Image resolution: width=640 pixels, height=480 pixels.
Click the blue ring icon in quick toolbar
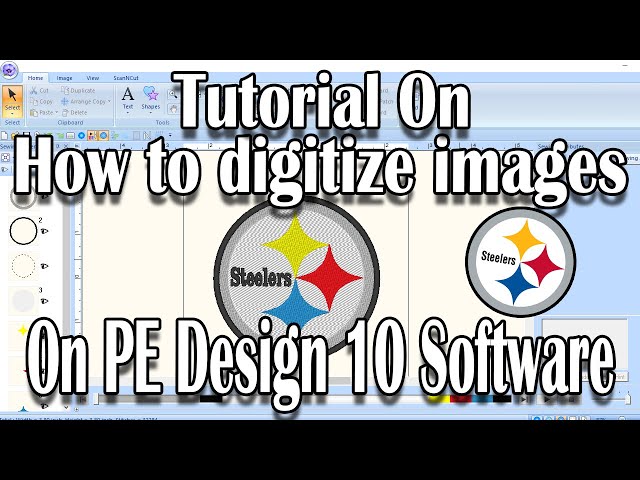tap(81, 135)
